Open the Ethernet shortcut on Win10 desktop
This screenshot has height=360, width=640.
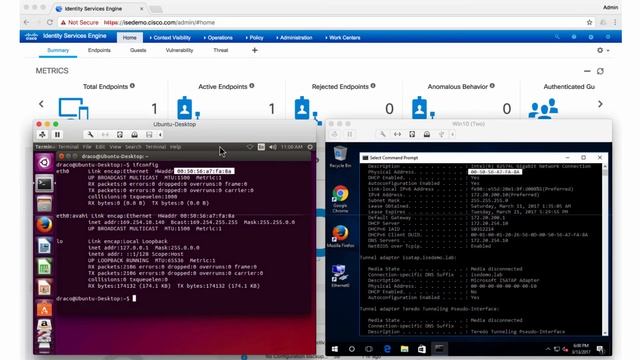coord(340,276)
